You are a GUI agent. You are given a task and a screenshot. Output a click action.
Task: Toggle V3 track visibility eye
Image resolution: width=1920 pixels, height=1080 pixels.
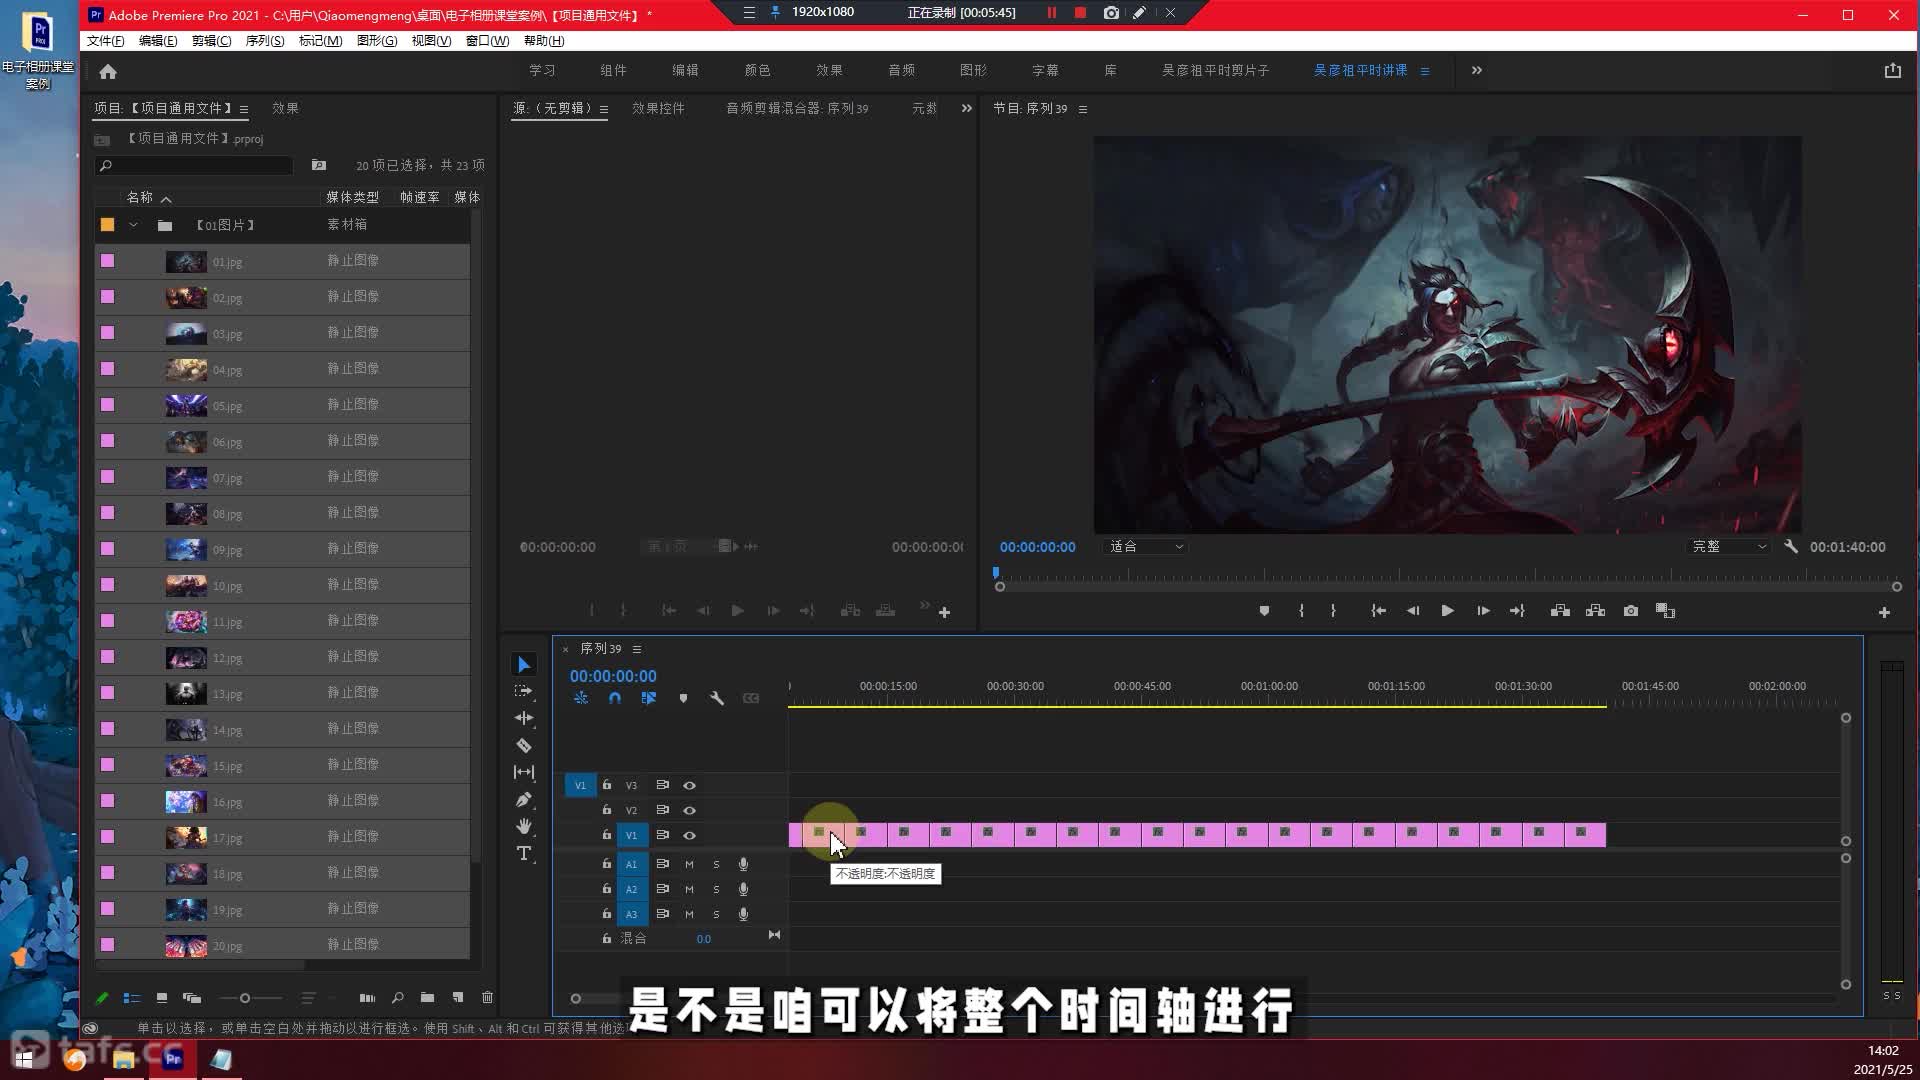(689, 786)
